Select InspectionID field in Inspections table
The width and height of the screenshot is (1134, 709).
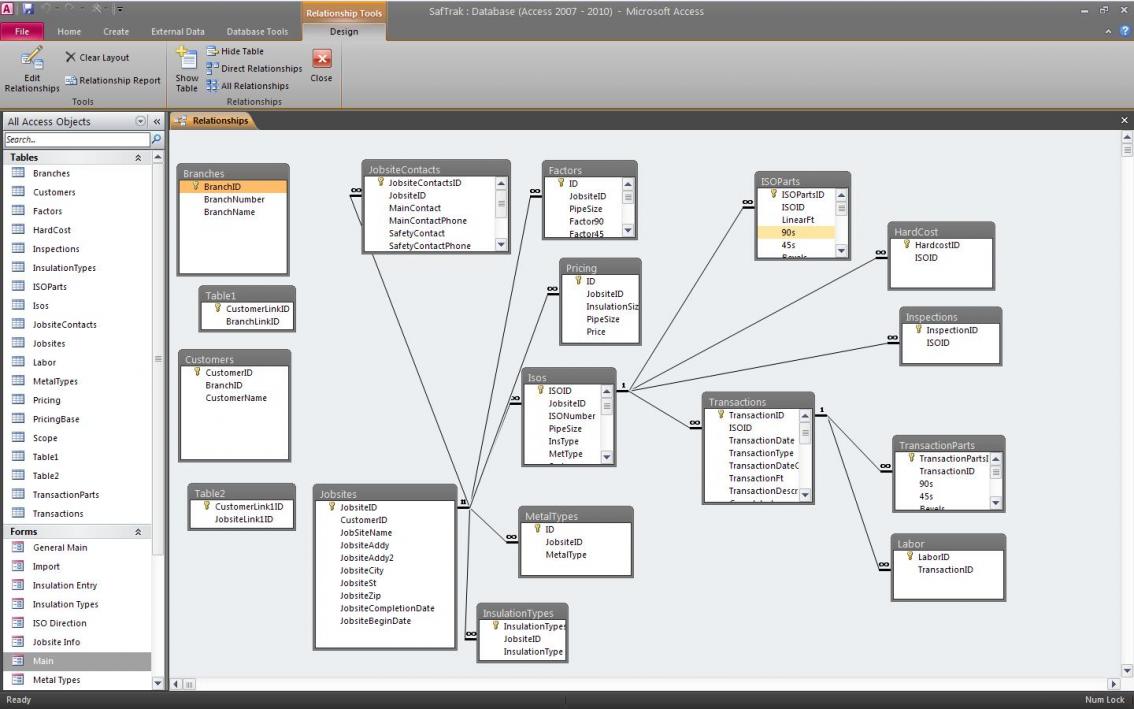[x=952, y=330]
